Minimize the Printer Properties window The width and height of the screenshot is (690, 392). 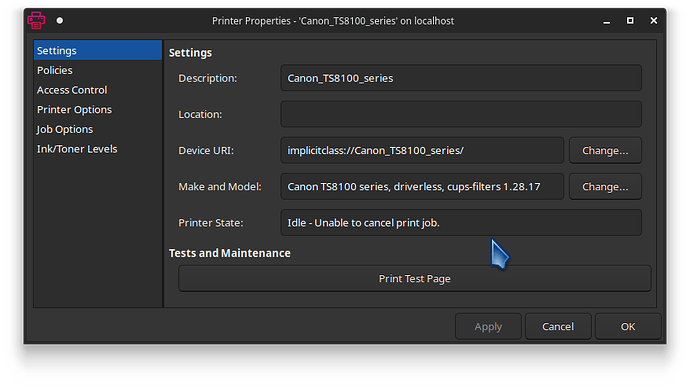coord(607,21)
